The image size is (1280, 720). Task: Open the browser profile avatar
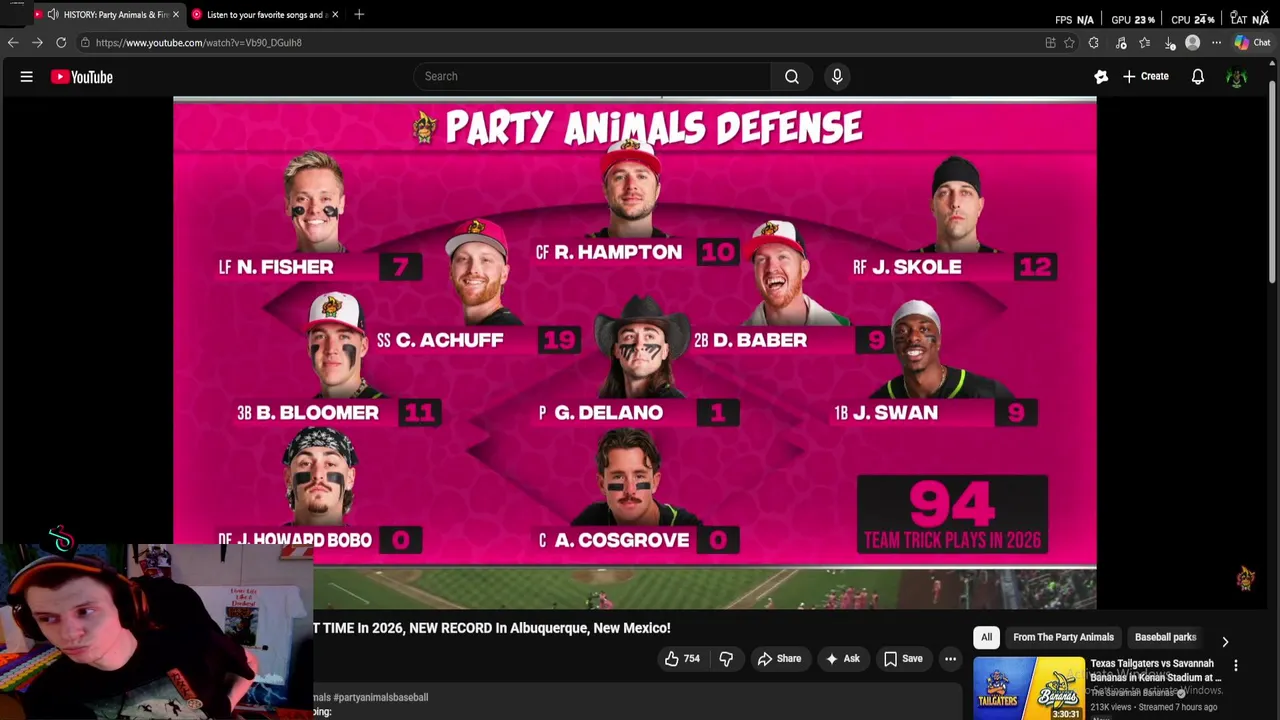1193,43
